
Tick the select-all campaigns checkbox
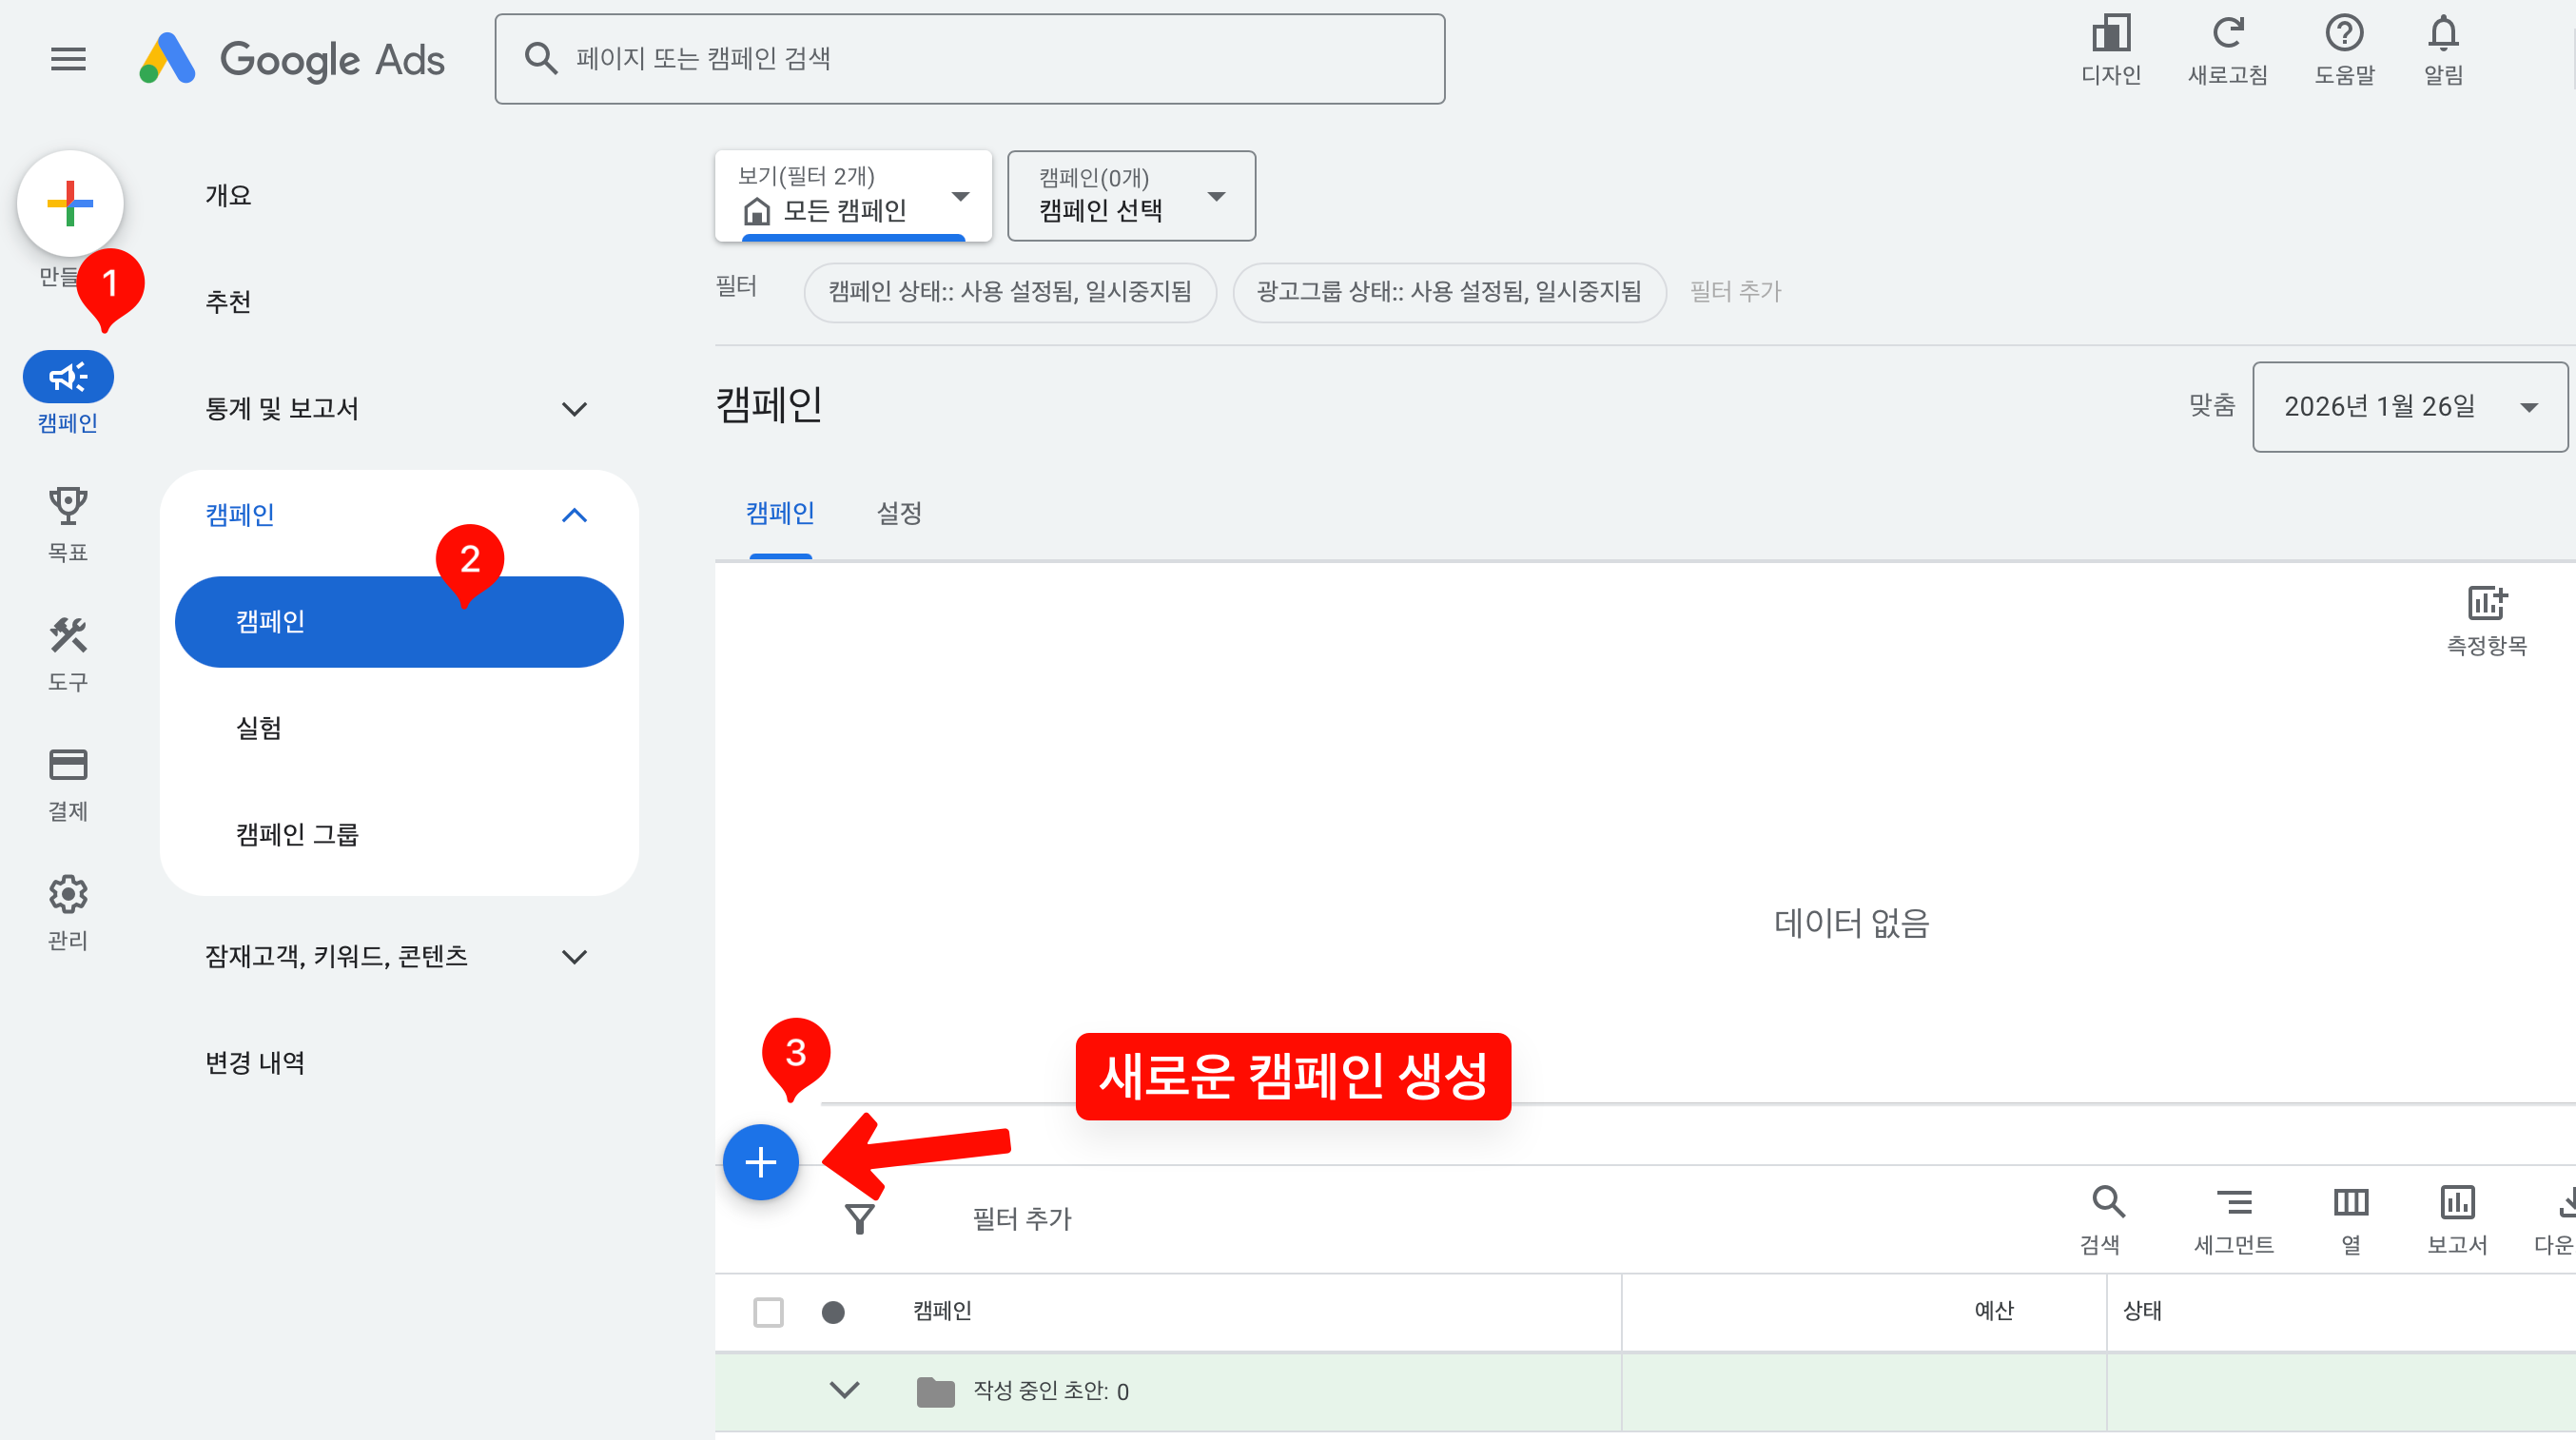pyautogui.click(x=768, y=1311)
